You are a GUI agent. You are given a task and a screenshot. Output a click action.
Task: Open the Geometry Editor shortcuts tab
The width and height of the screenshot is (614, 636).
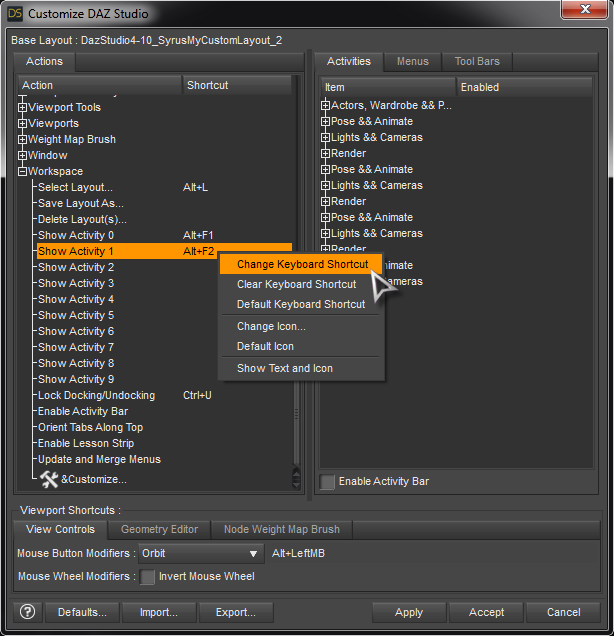point(159,529)
